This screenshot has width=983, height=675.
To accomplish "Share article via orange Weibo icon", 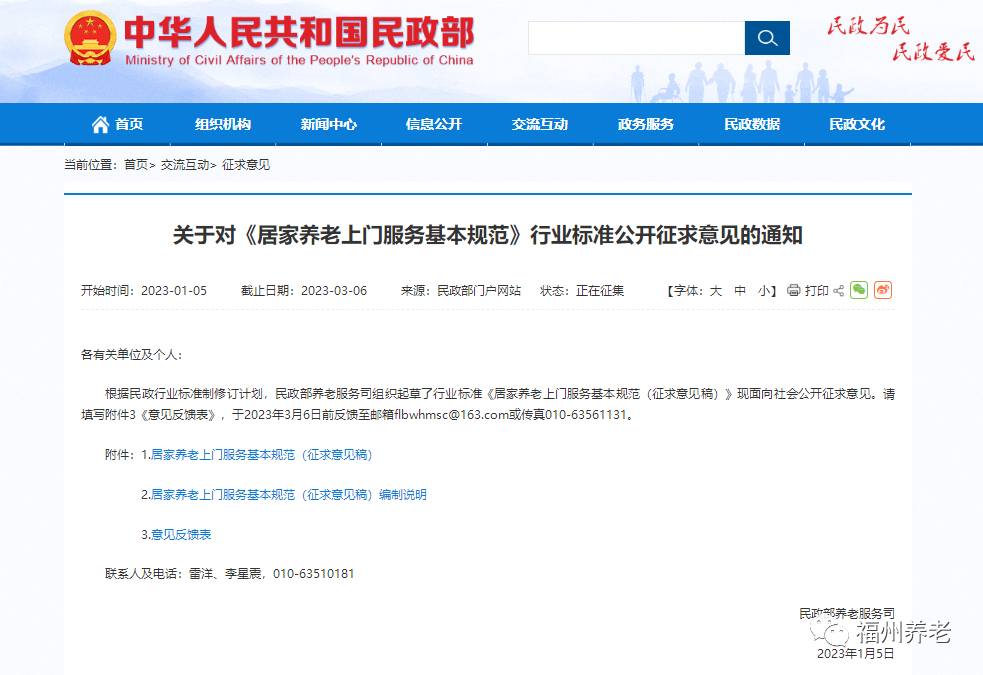I will [883, 291].
